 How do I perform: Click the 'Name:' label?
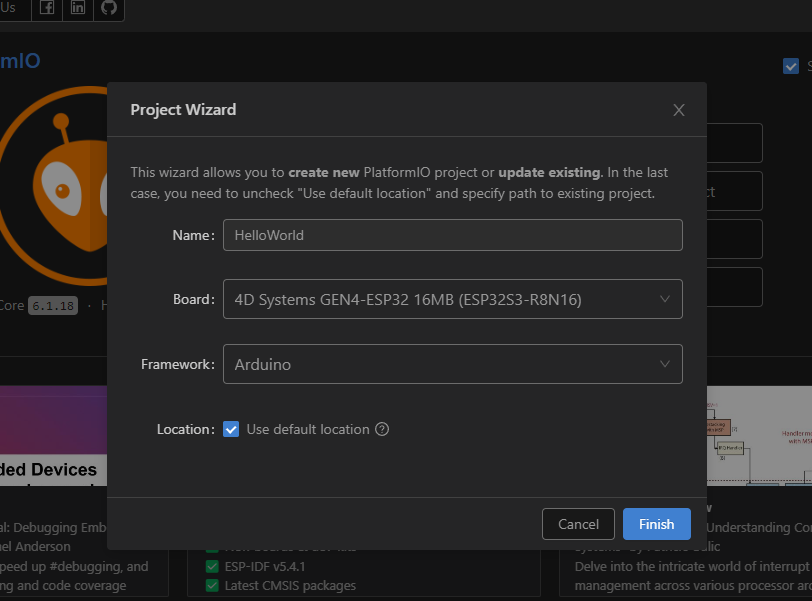(193, 235)
